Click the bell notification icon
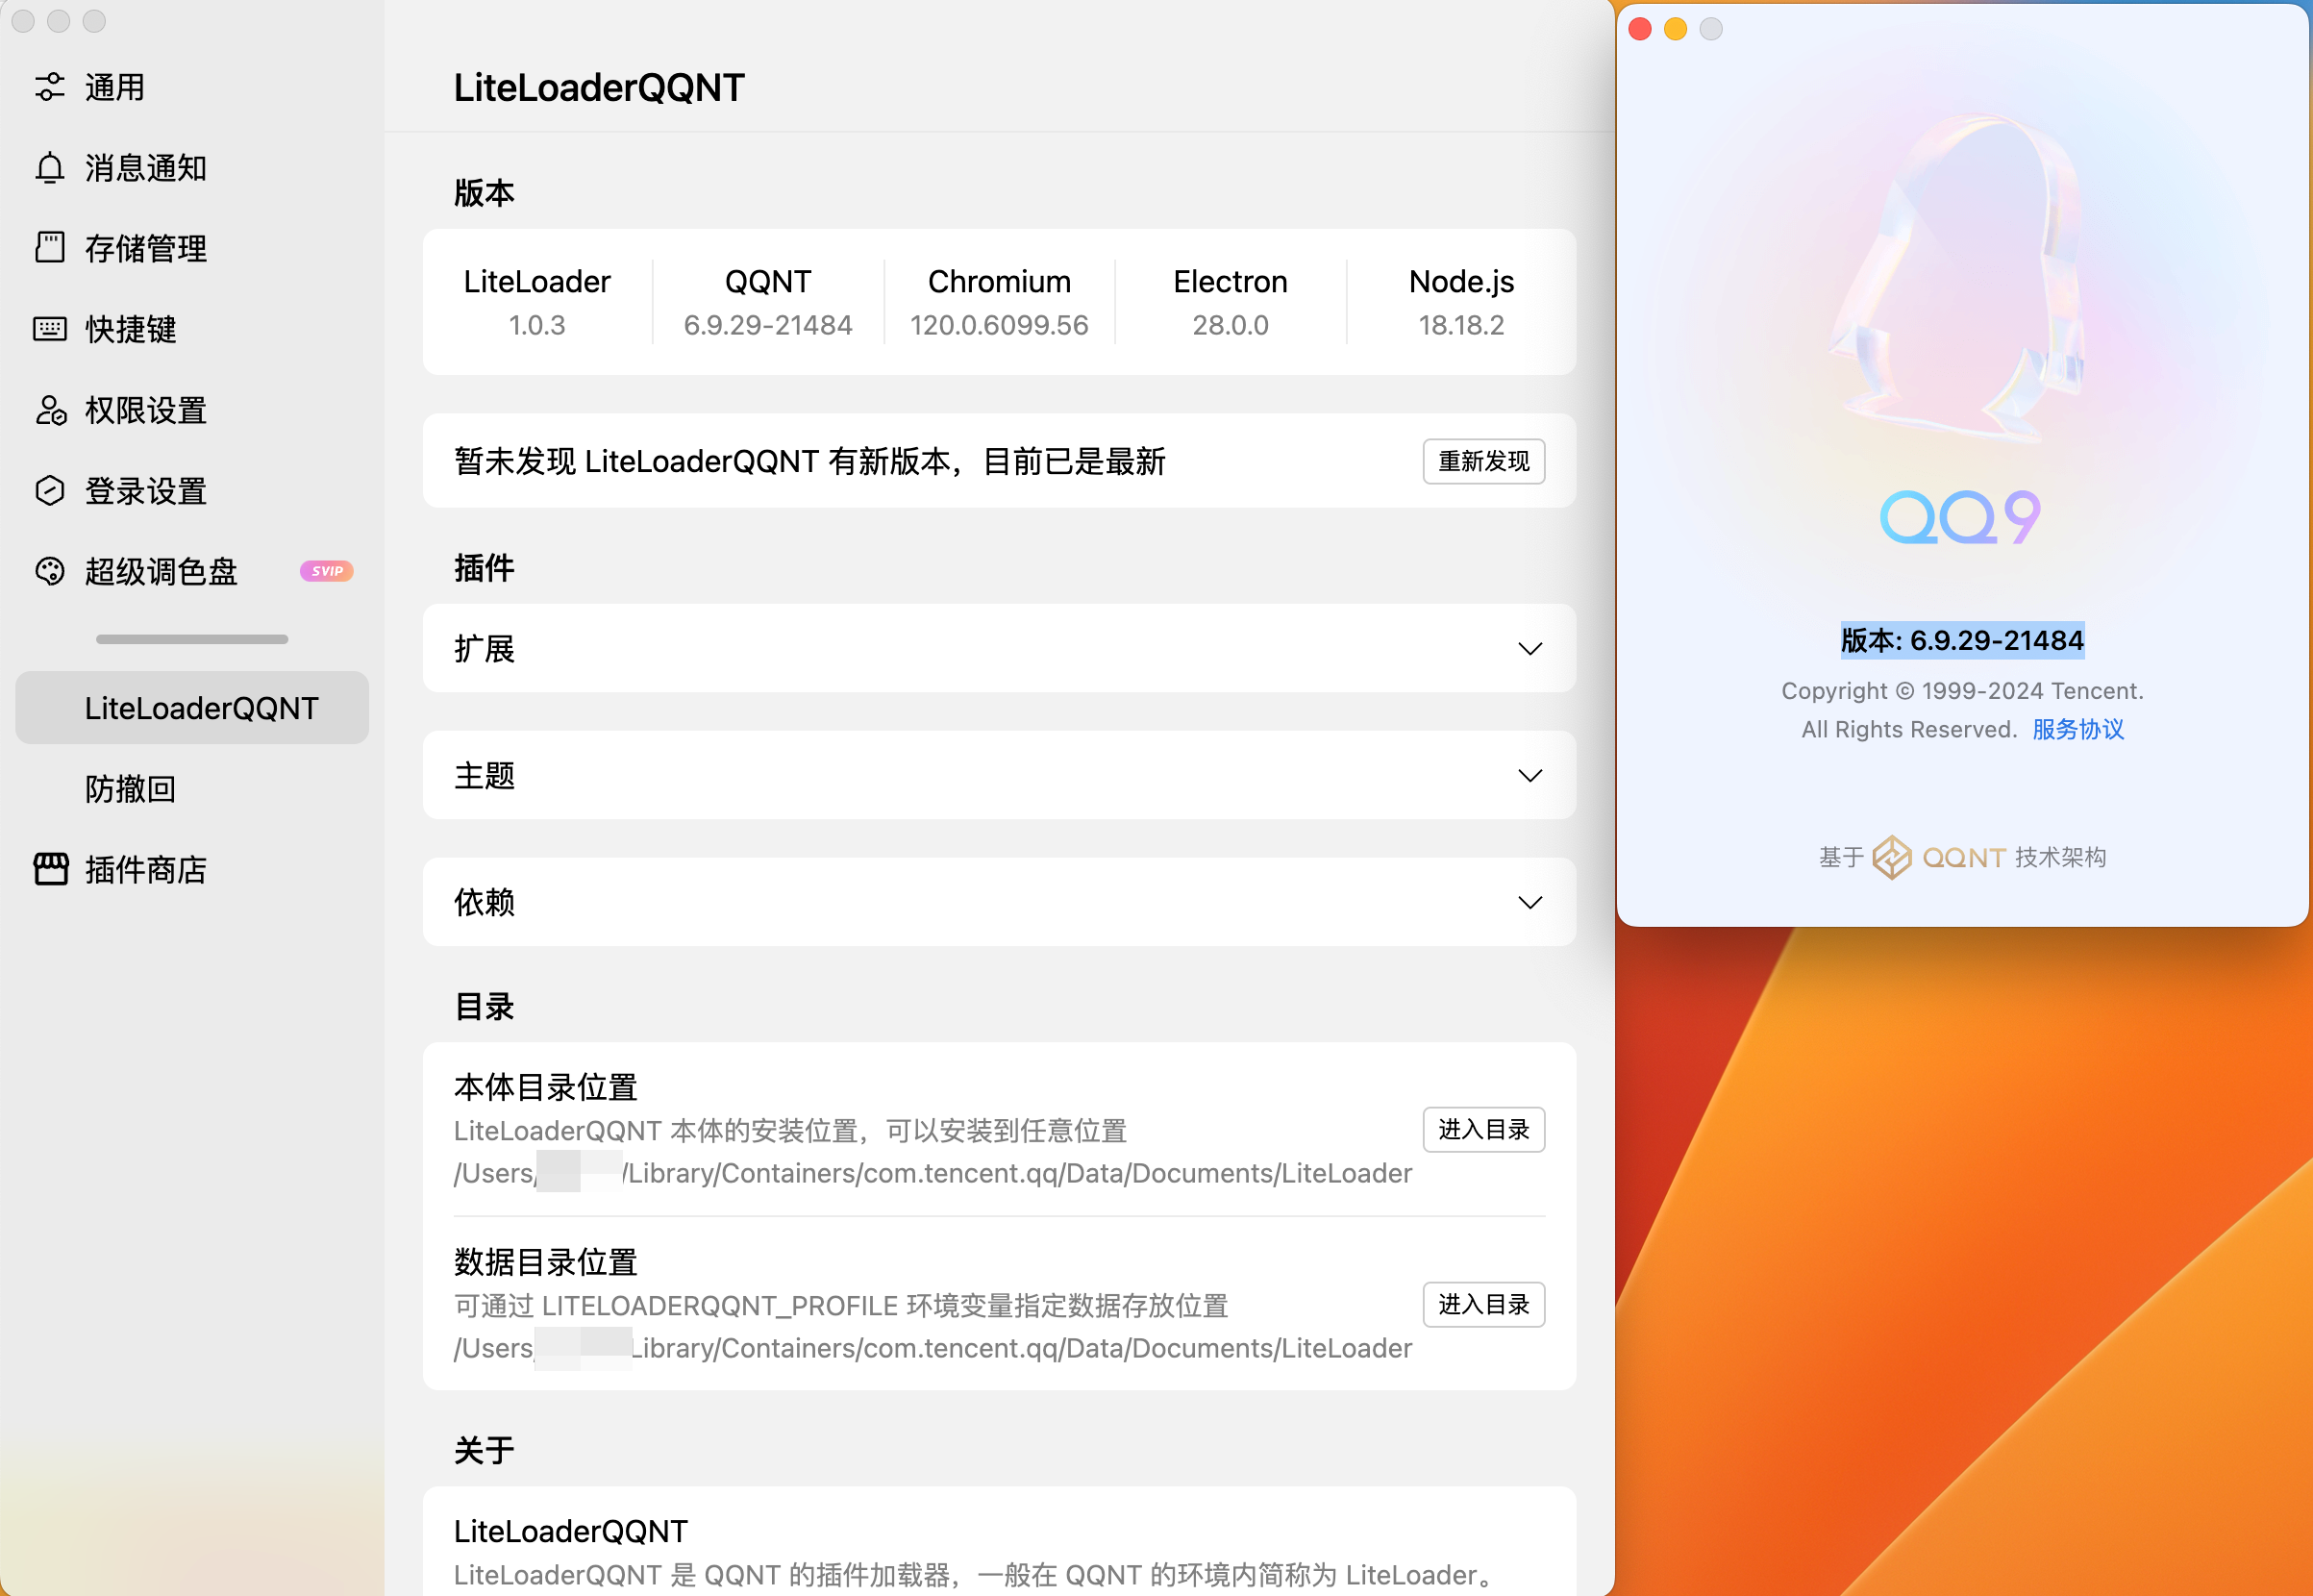2313x1596 pixels. pyautogui.click(x=49, y=168)
